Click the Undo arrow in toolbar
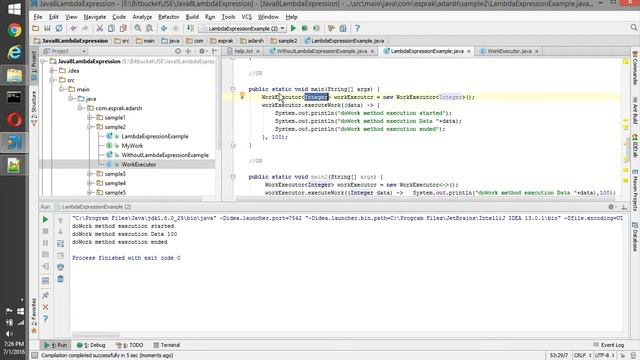The height and width of the screenshot is (360, 640). click(x=73, y=29)
